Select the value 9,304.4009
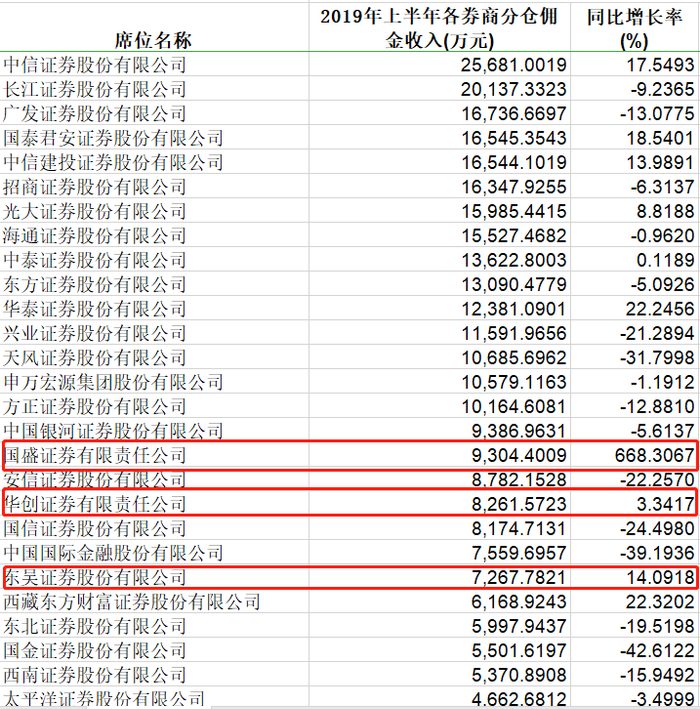This screenshot has width=700, height=709. coord(519,456)
